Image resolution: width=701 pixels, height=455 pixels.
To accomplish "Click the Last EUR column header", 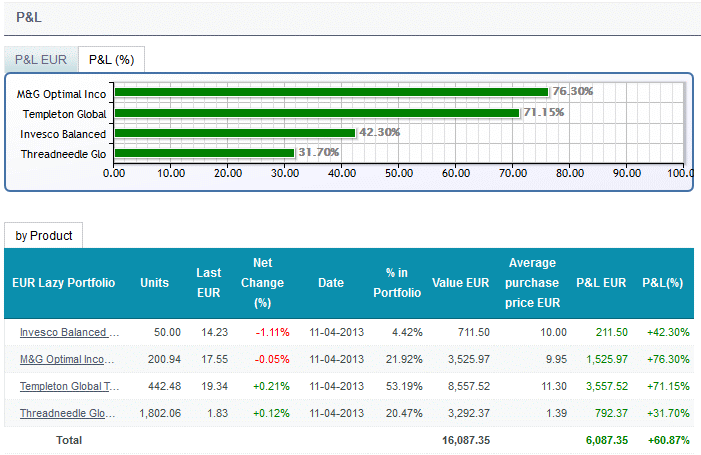I will (x=209, y=282).
